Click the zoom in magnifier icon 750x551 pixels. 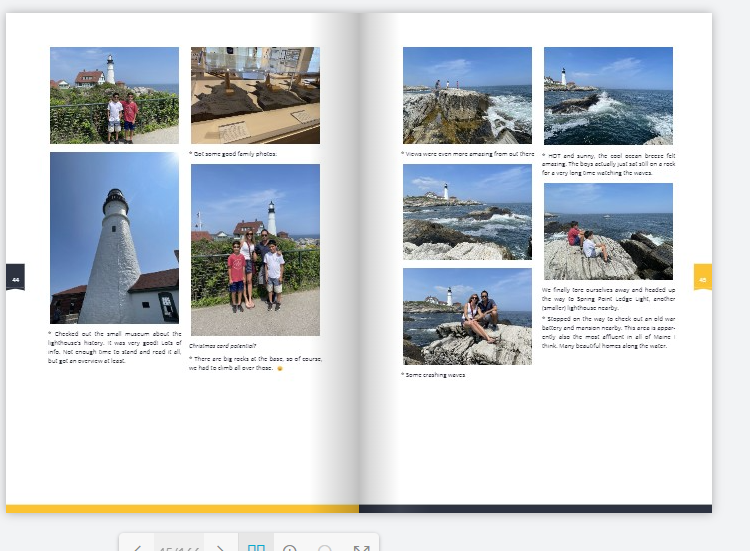290,546
